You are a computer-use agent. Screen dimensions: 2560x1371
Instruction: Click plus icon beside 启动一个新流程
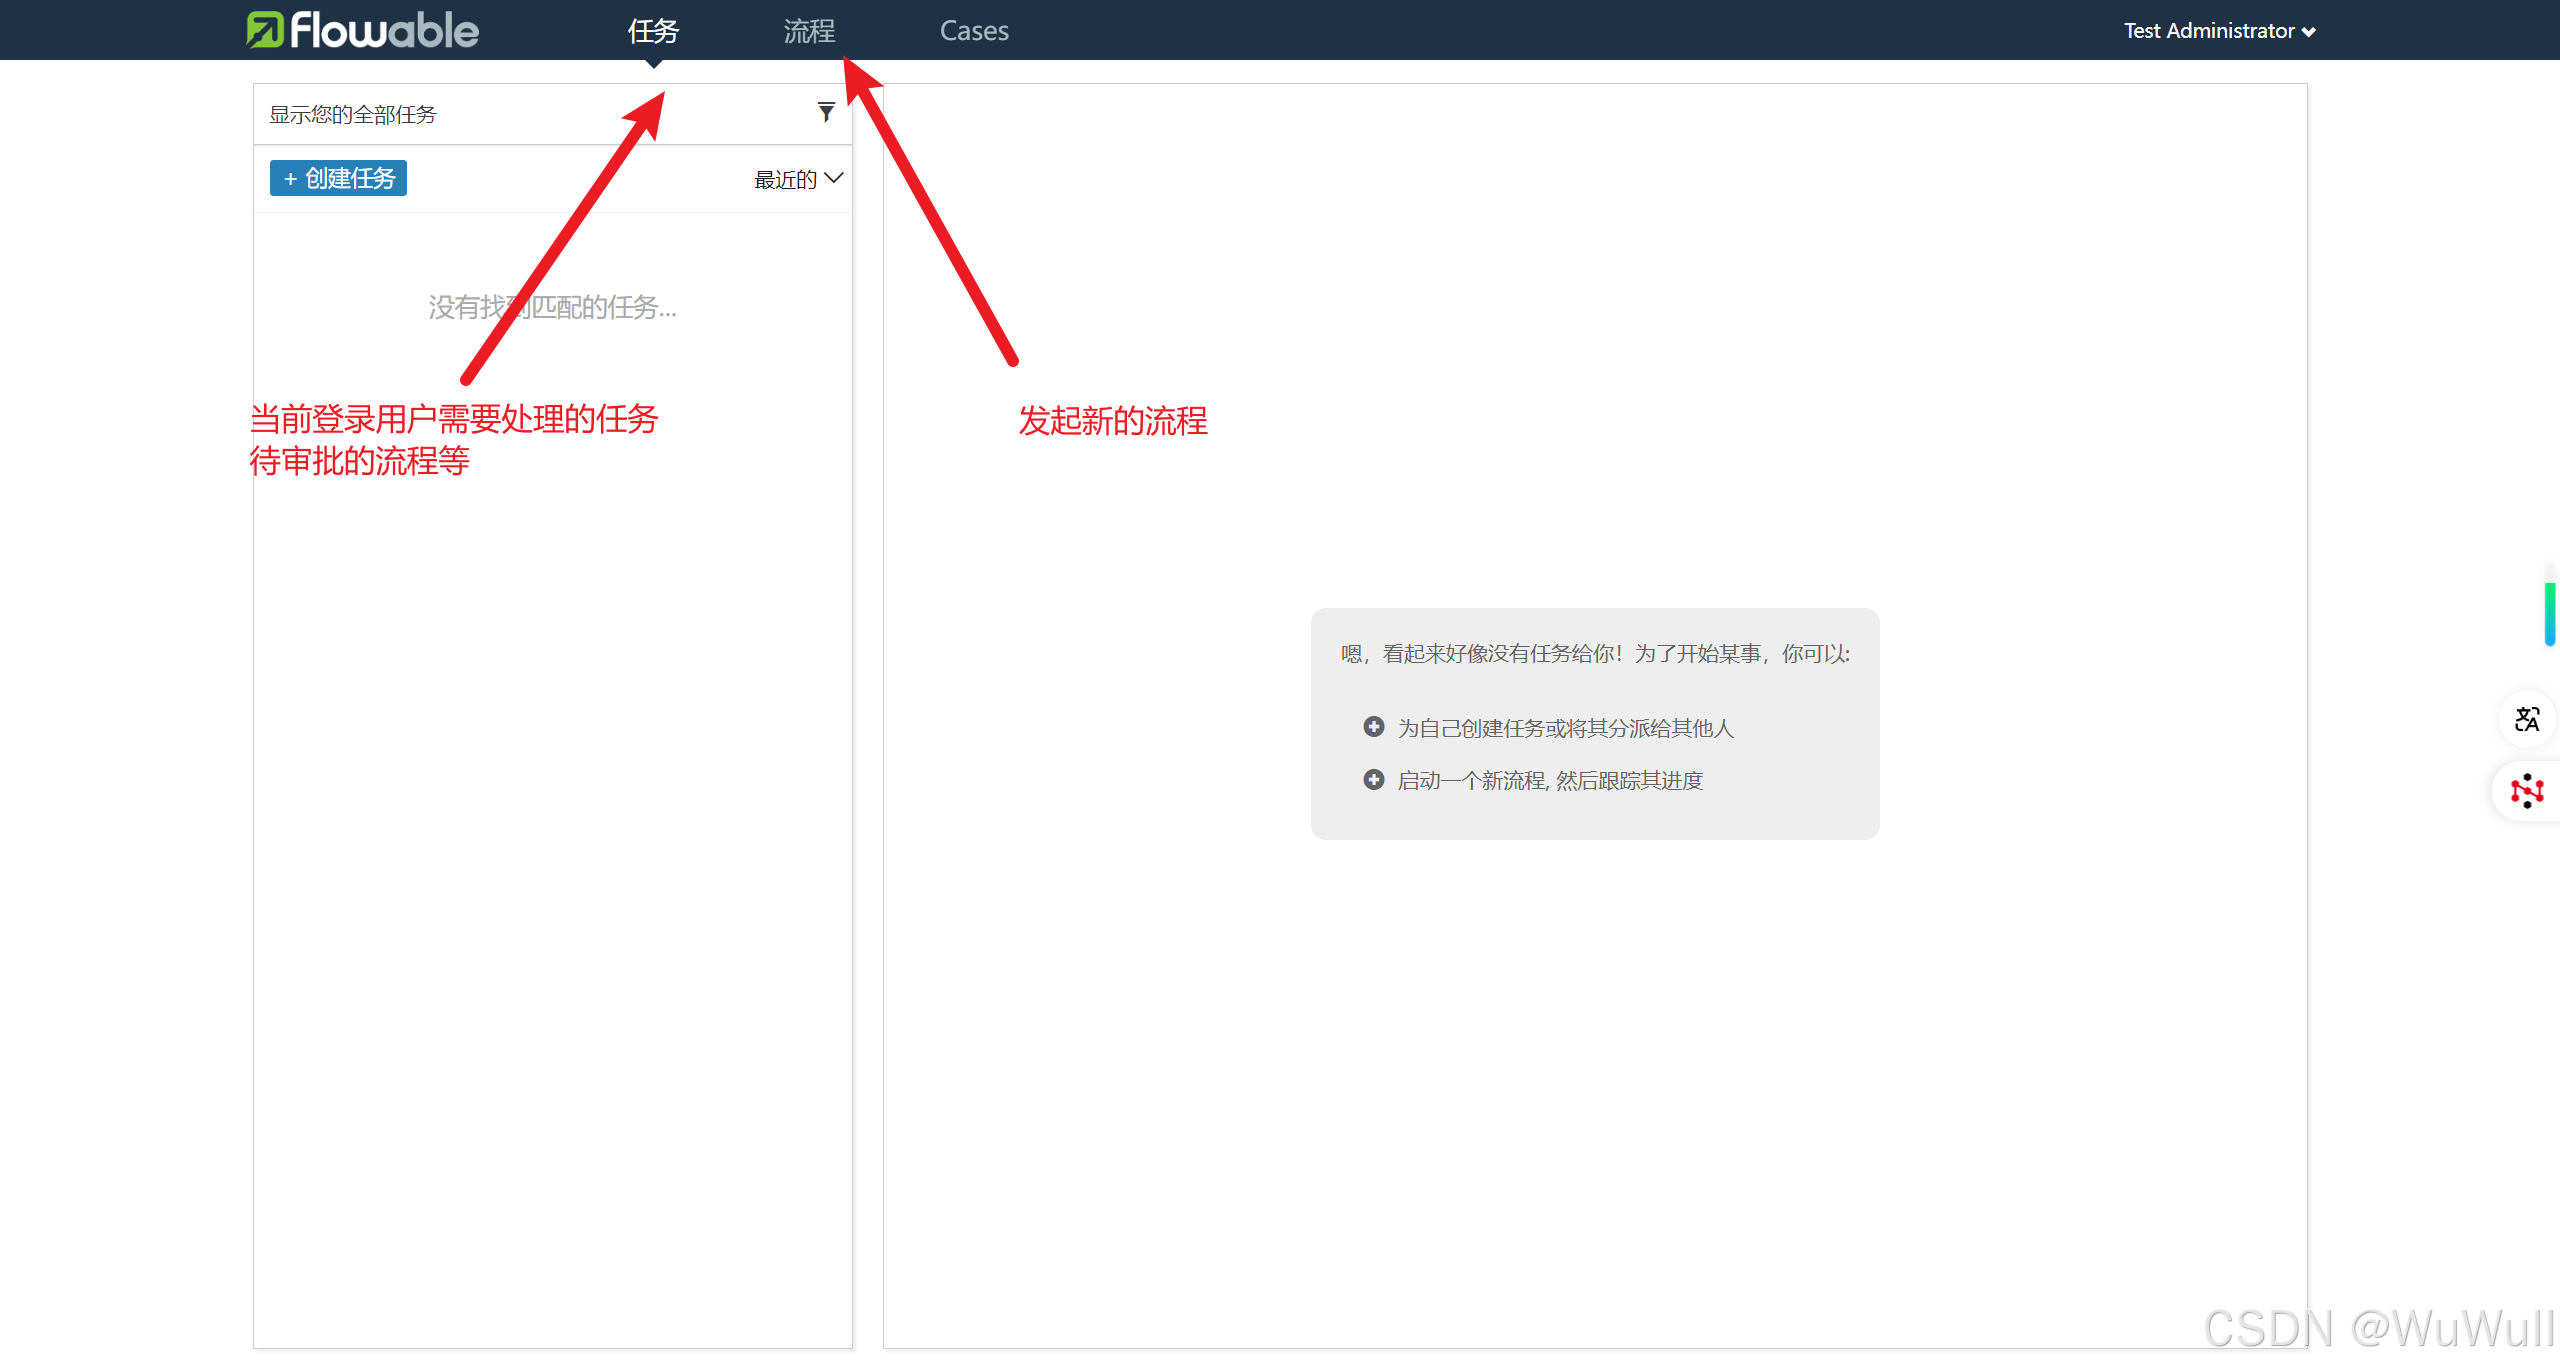(1374, 779)
